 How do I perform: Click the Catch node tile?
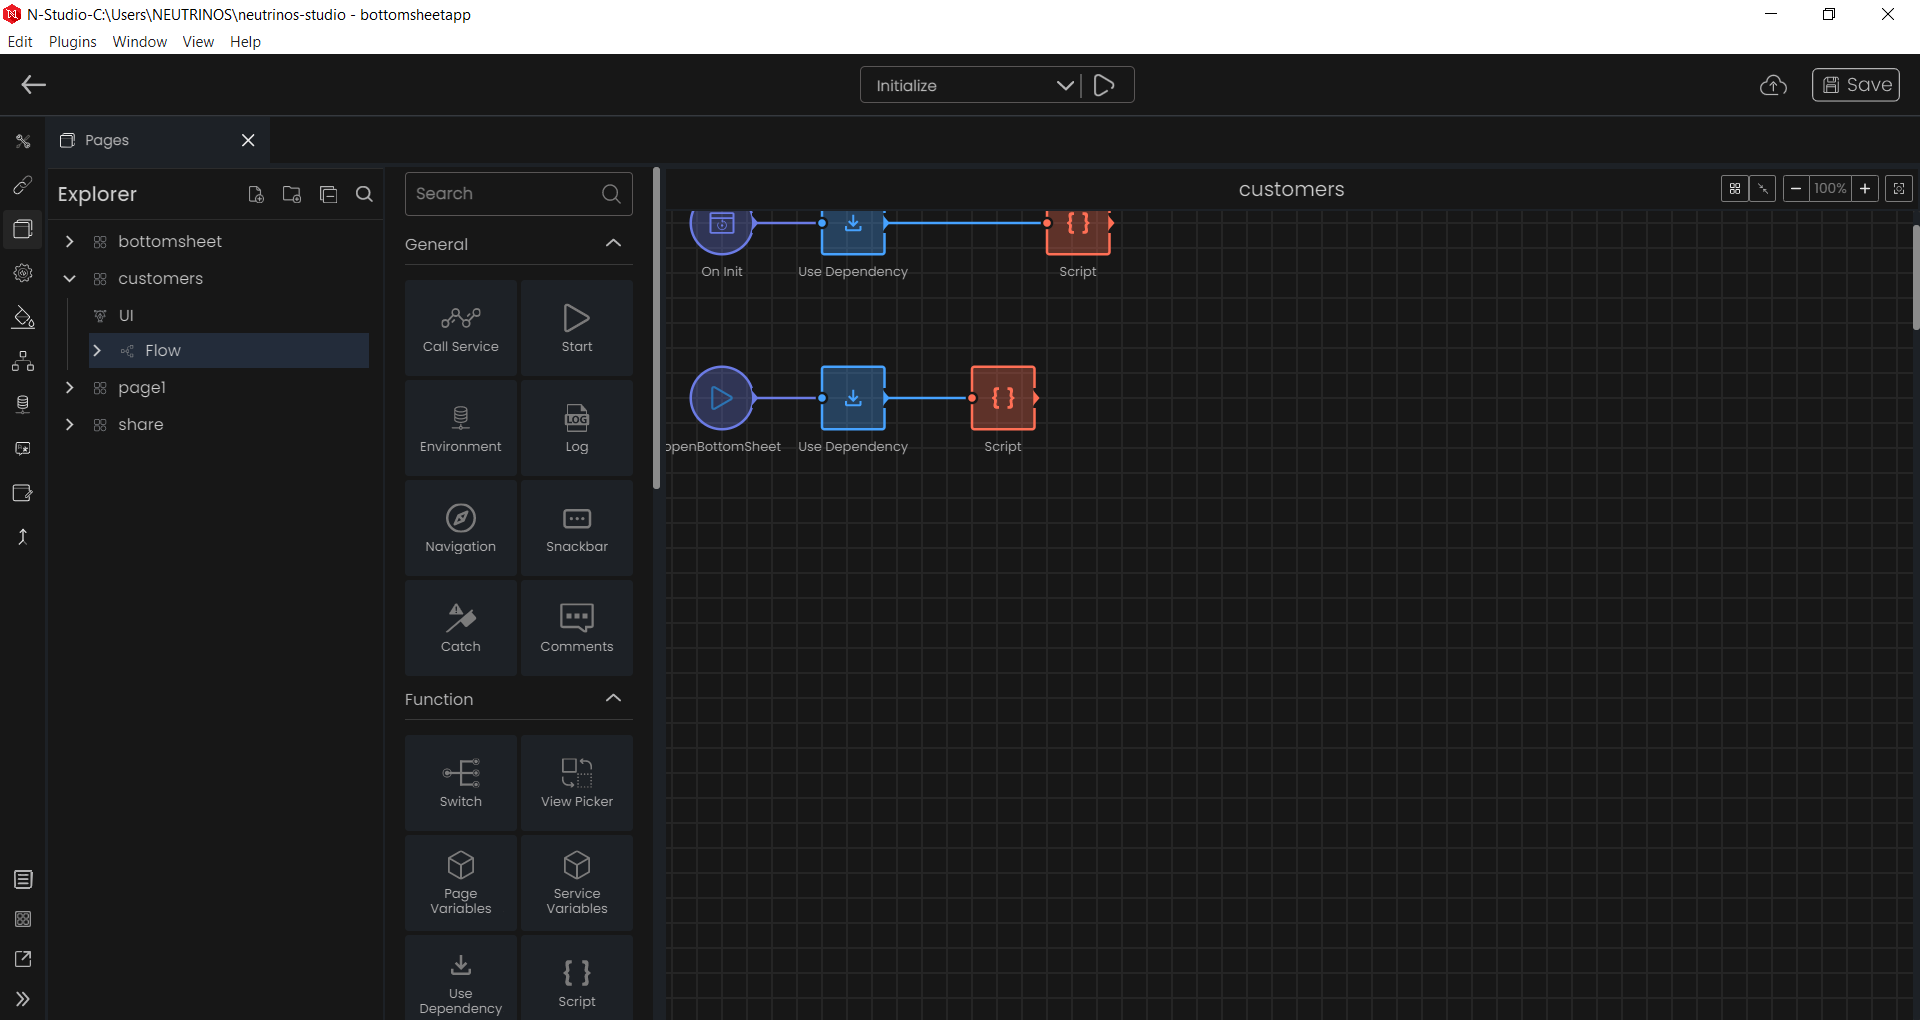460,628
